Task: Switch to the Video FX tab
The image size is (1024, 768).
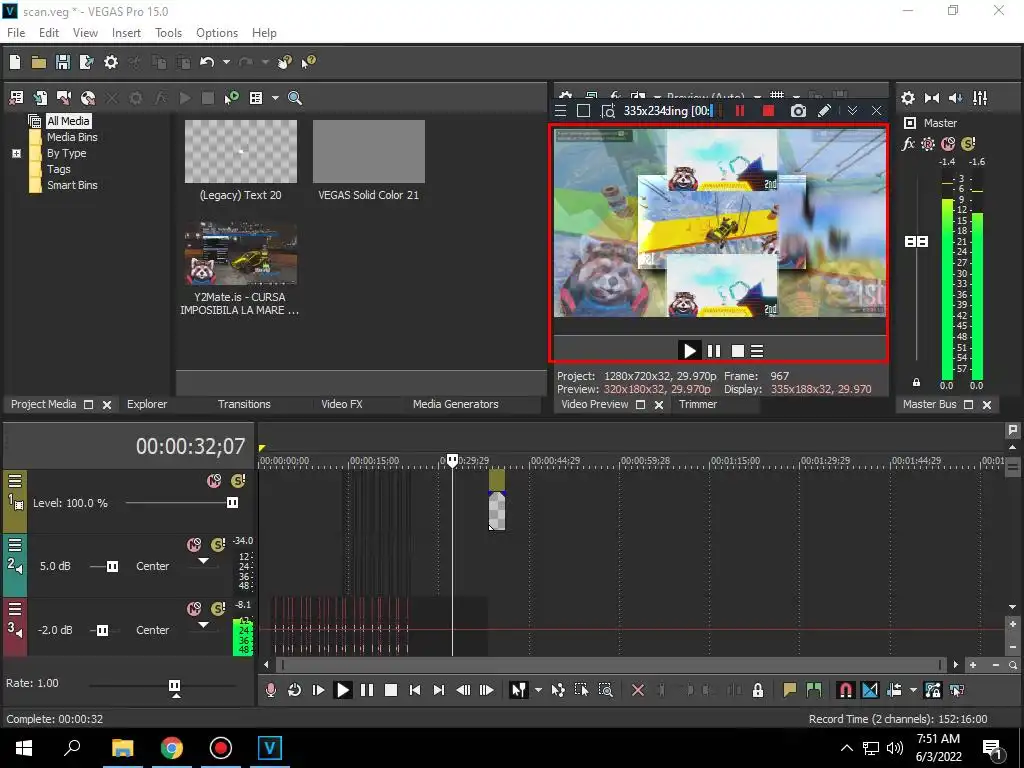Action: tap(342, 404)
